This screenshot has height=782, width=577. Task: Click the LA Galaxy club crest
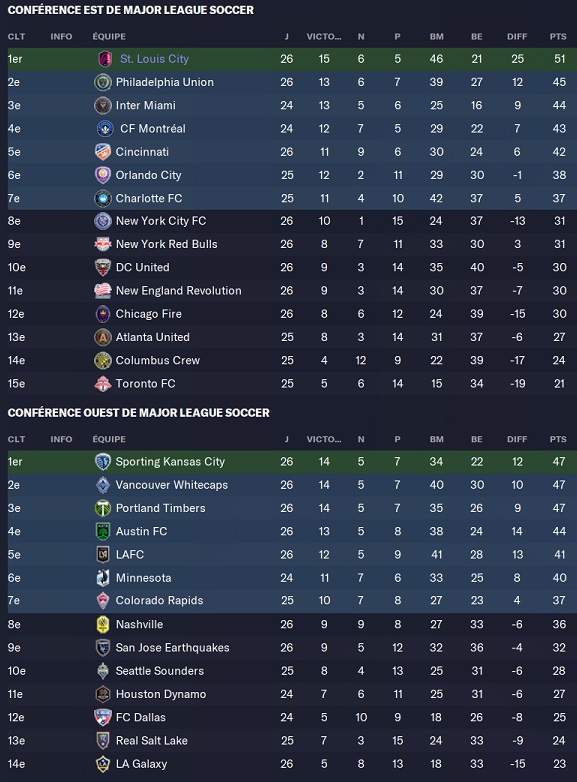[103, 764]
